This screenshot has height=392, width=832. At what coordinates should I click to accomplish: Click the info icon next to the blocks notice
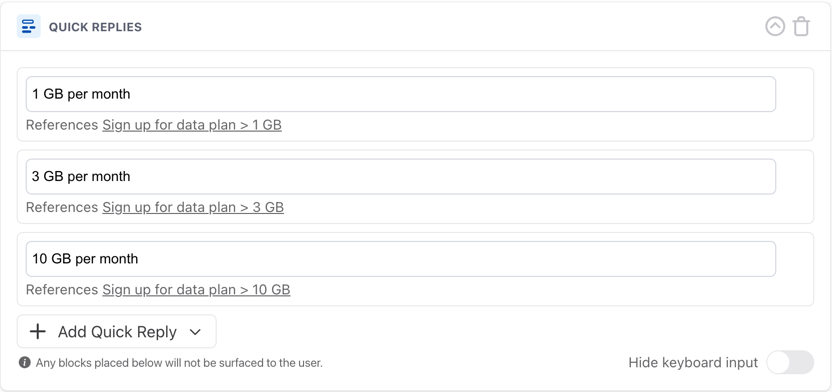click(x=24, y=362)
